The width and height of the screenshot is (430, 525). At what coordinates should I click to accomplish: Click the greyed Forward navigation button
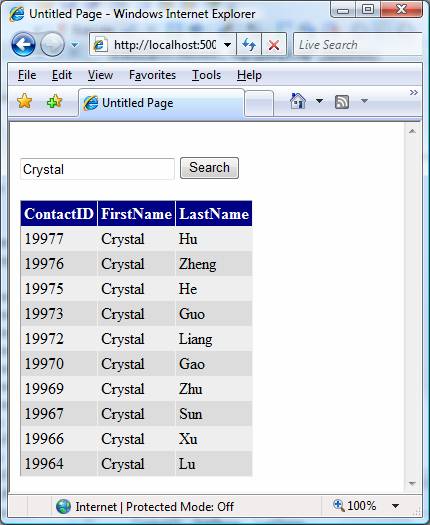pos(52,45)
